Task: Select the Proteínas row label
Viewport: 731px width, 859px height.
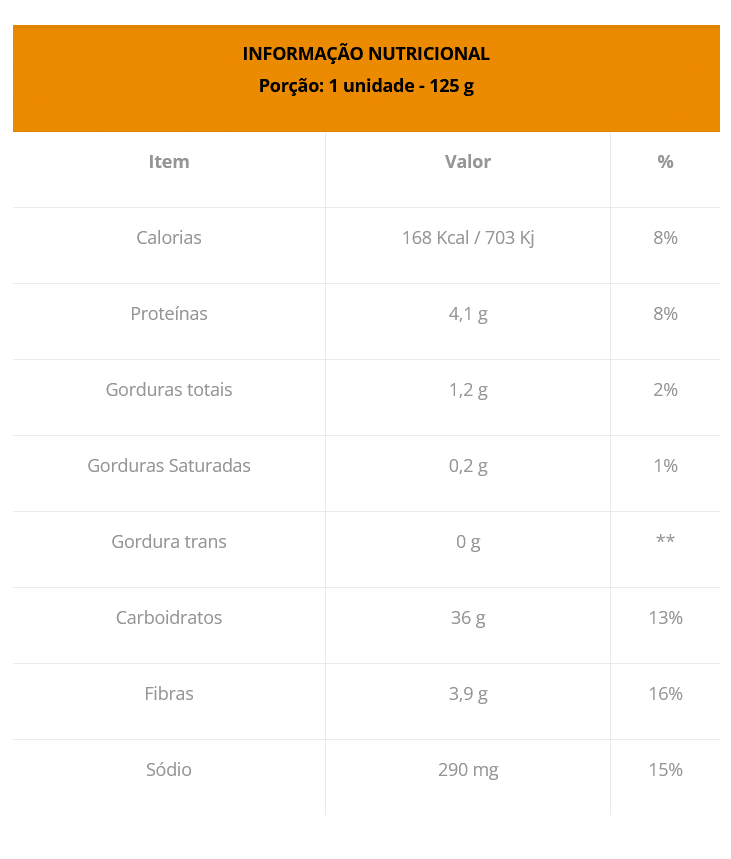Action: coord(169,314)
